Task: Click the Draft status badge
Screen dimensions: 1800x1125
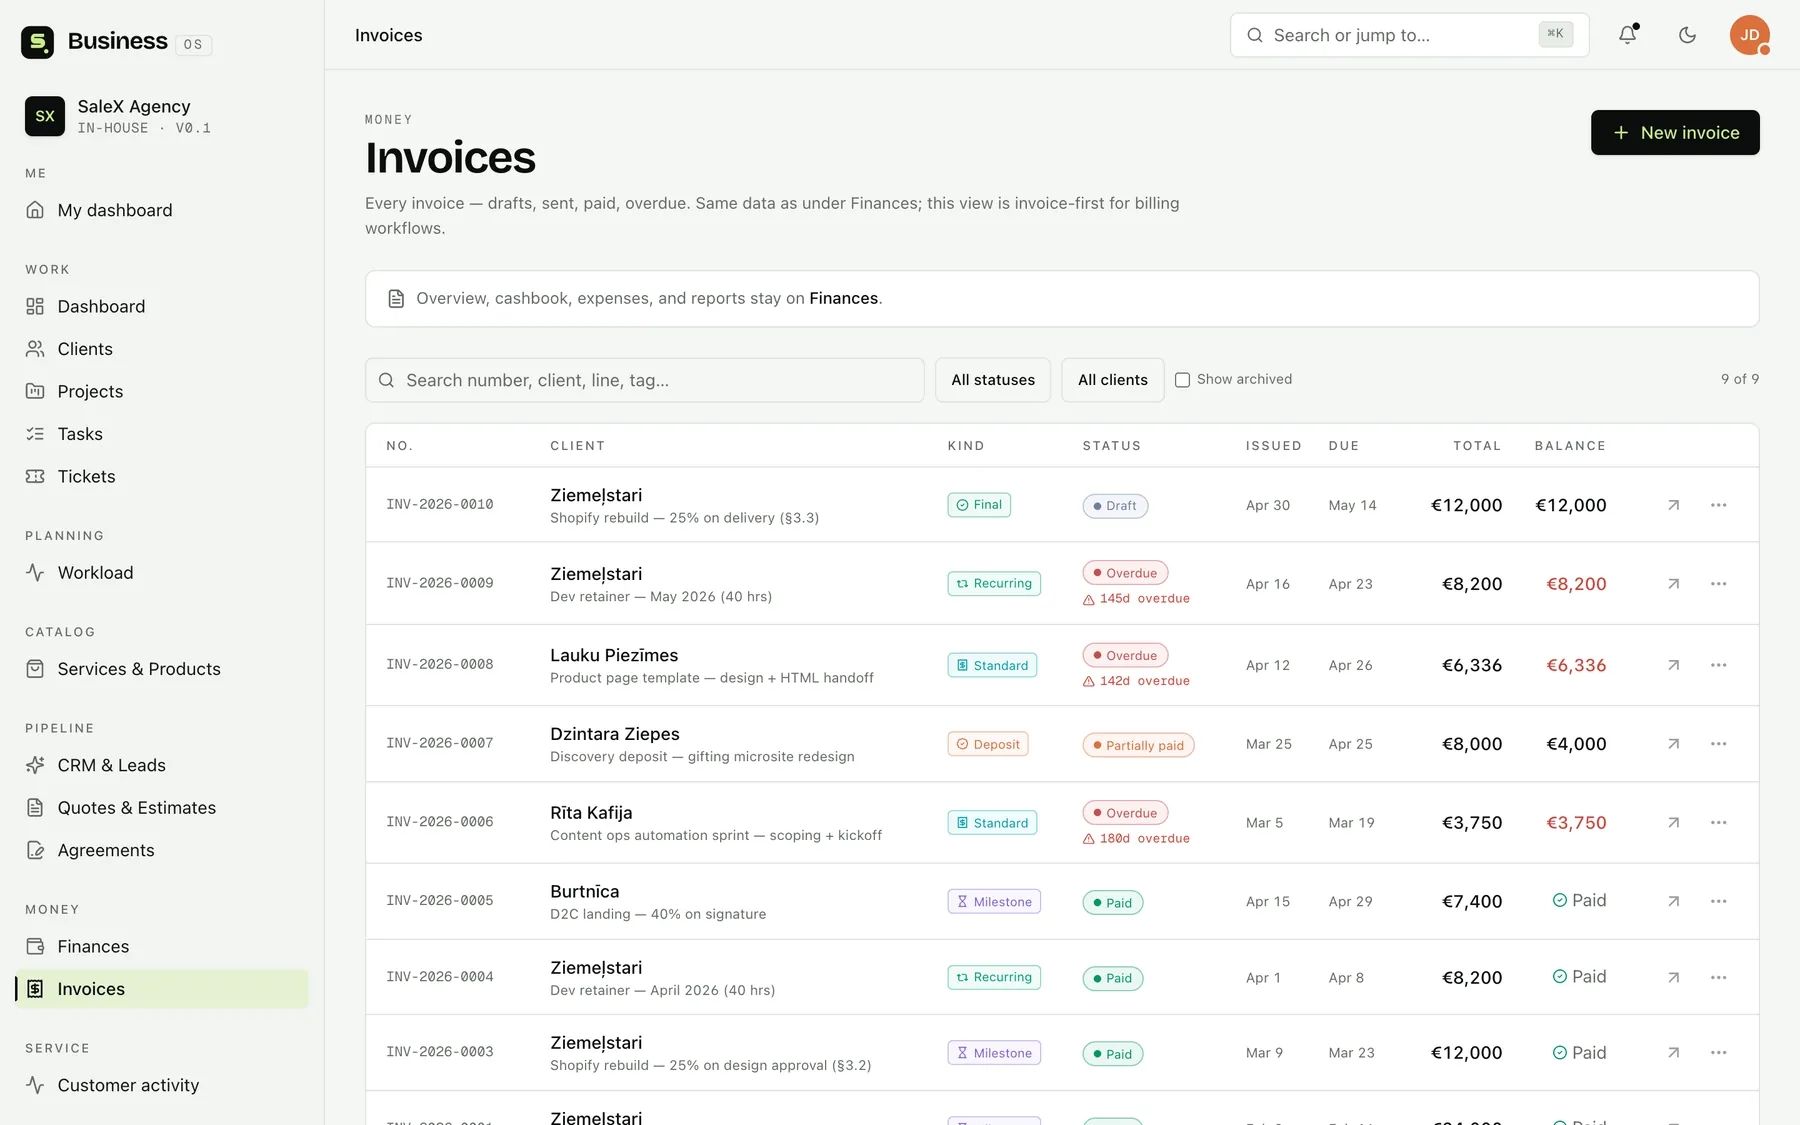Action: tap(1115, 506)
